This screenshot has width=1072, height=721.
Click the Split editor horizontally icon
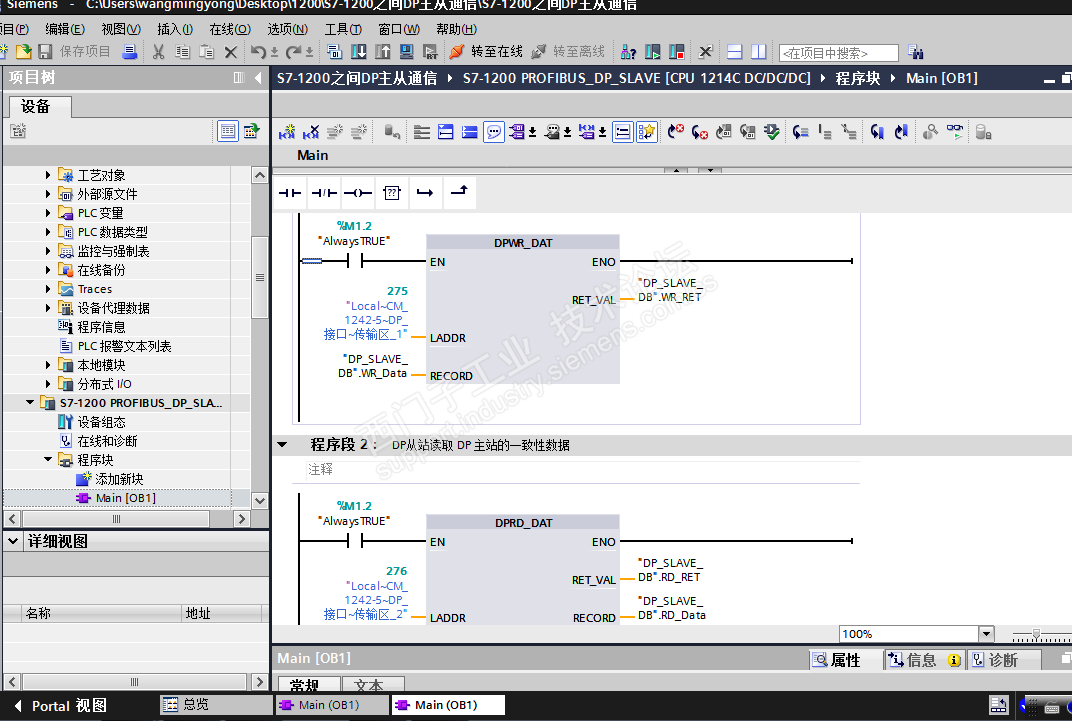pyautogui.click(x=734, y=52)
